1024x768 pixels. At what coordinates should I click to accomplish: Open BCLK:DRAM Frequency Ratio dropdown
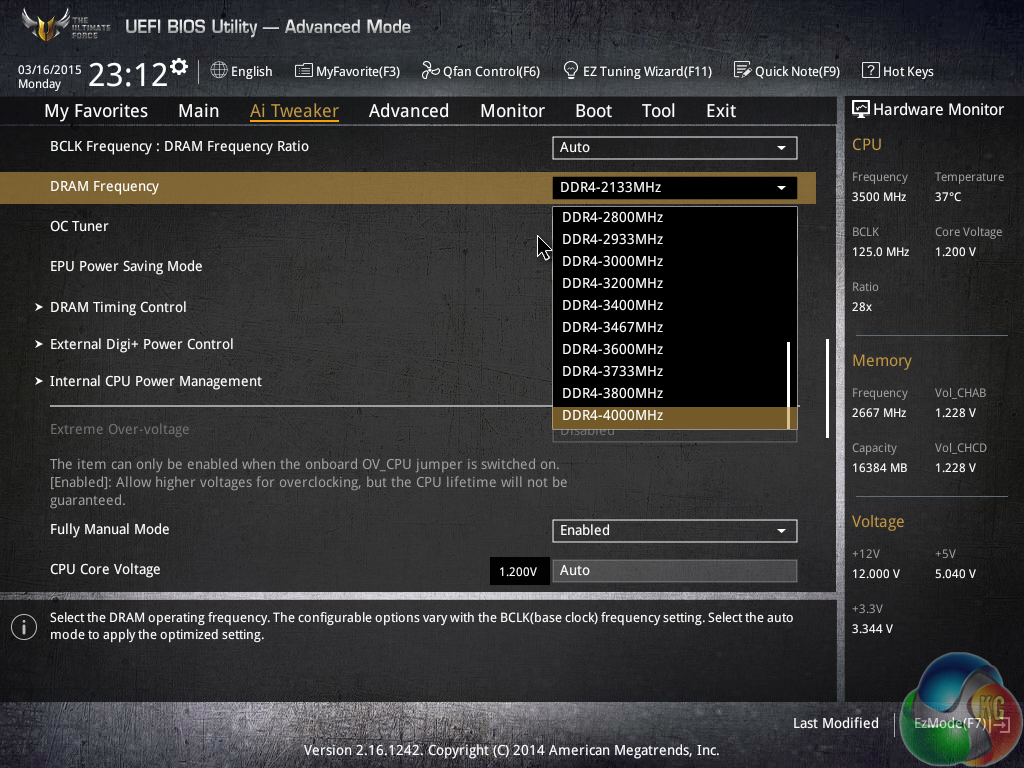pyautogui.click(x=675, y=148)
